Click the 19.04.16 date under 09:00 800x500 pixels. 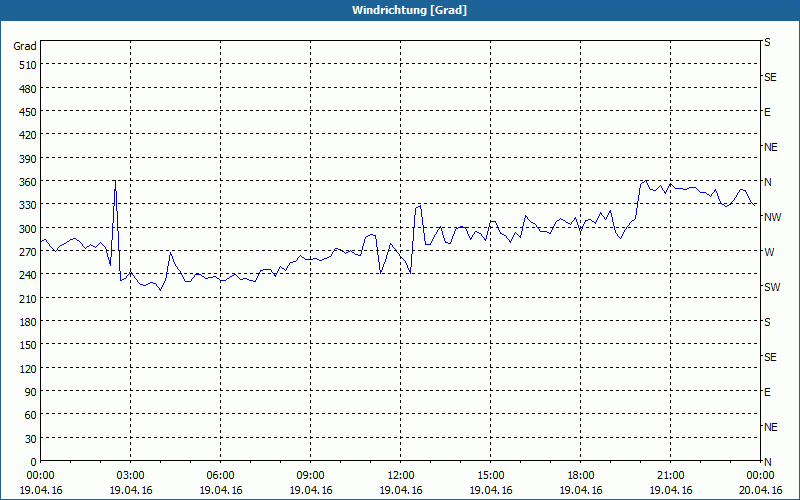click(310, 490)
